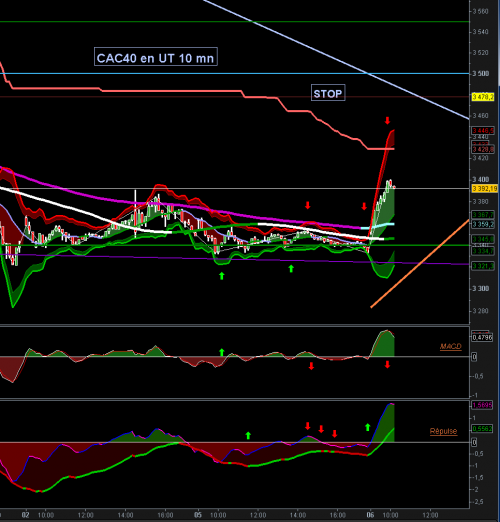This screenshot has height=522, width=500.
Task: Click the orange 3 392,19 current price tag
Action: pyautogui.click(x=485, y=189)
